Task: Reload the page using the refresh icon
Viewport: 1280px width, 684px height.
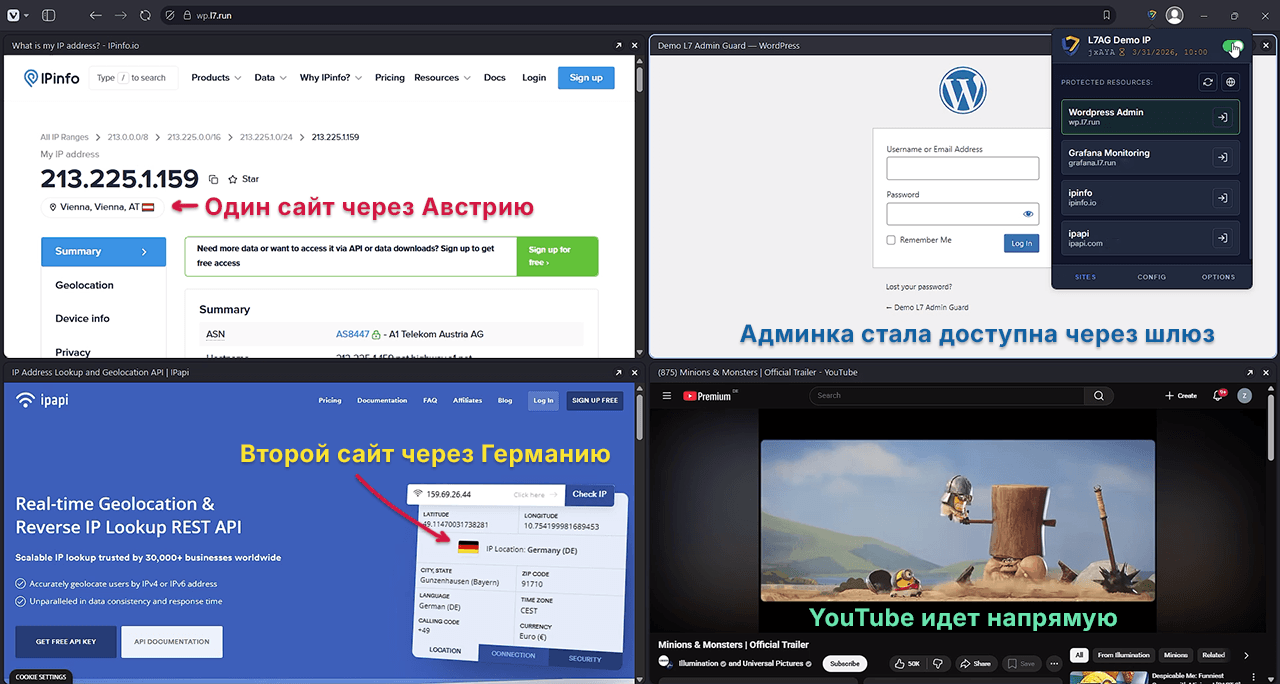Action: (x=145, y=15)
